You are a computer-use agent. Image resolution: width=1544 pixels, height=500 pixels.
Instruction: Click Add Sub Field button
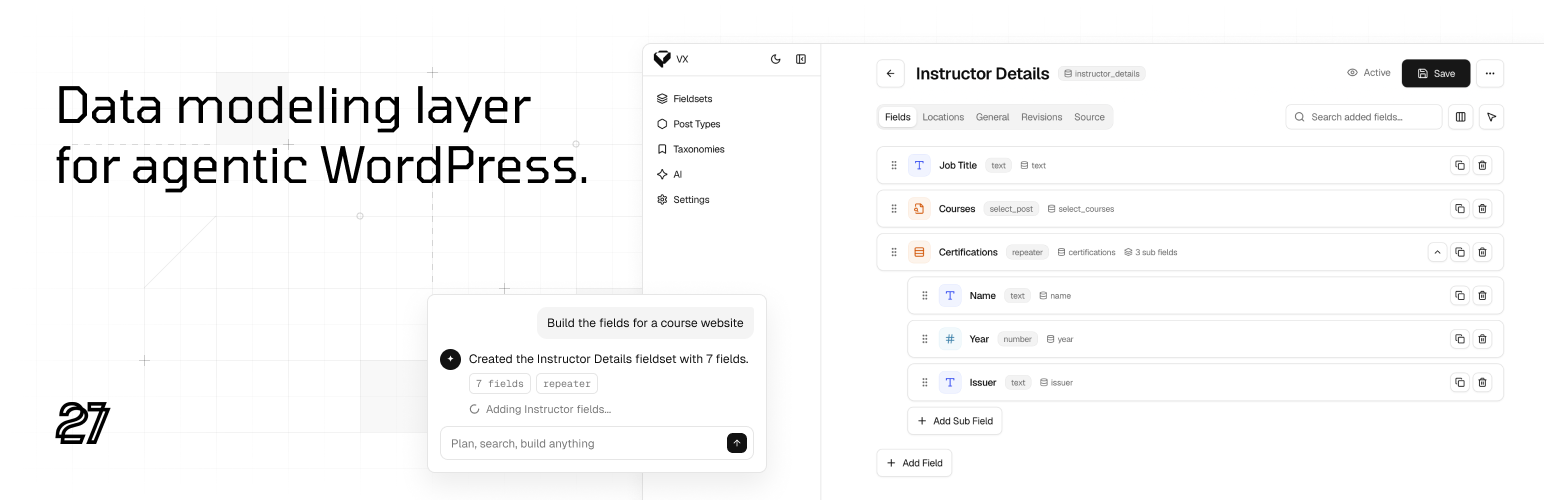point(954,421)
